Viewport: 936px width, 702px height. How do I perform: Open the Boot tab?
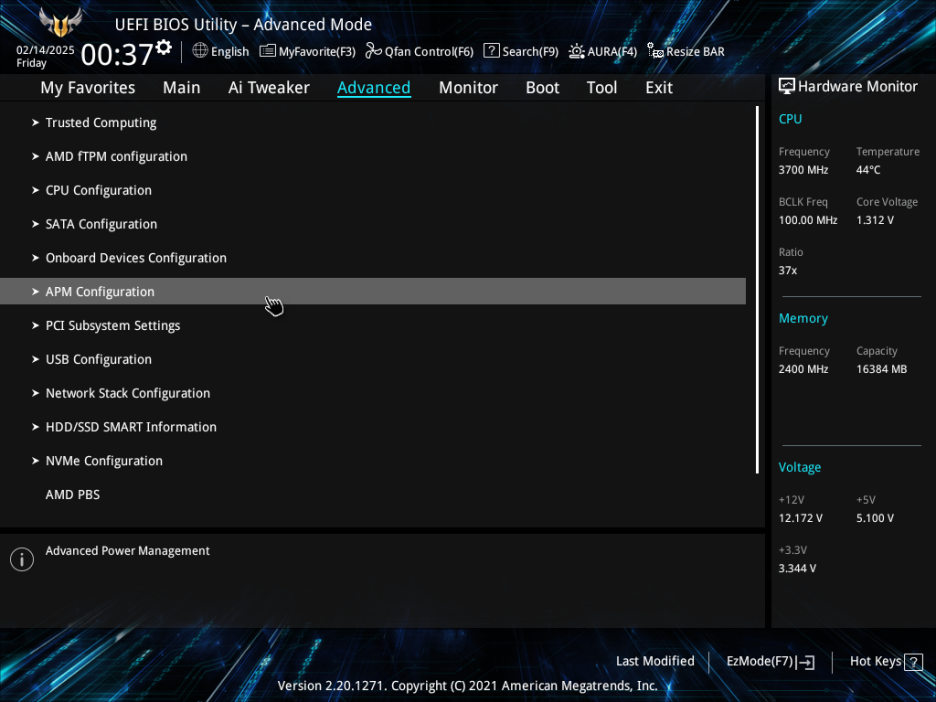542,88
